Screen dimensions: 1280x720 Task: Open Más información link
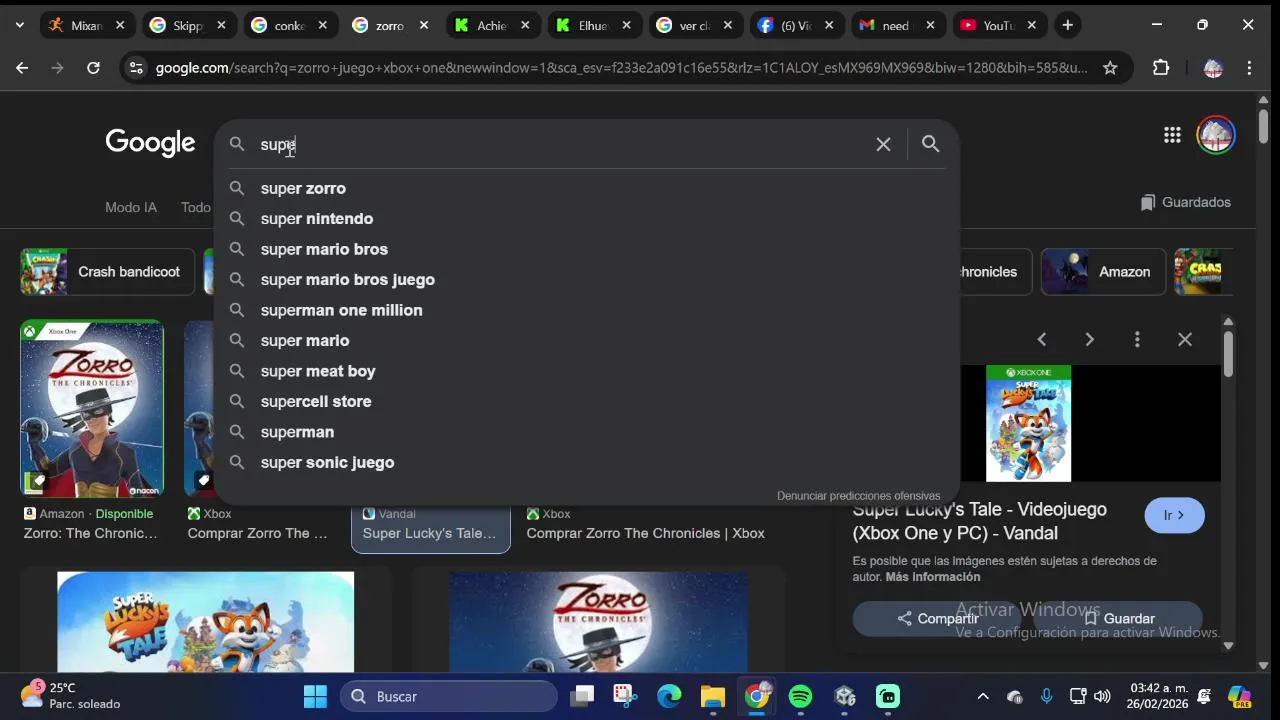coord(932,577)
